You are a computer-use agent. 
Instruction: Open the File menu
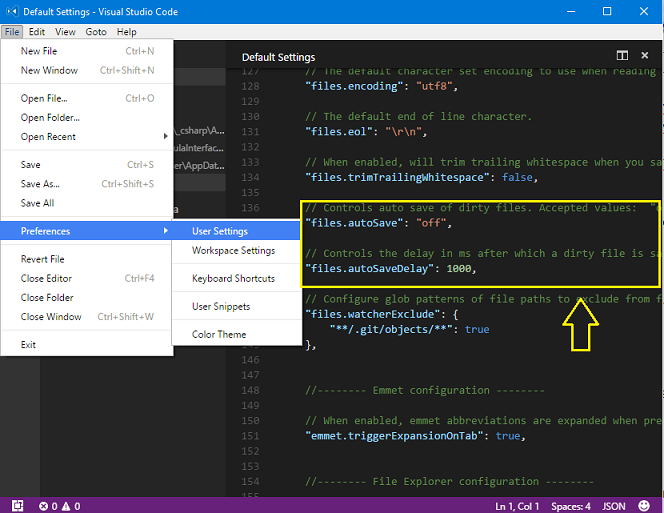[x=12, y=32]
